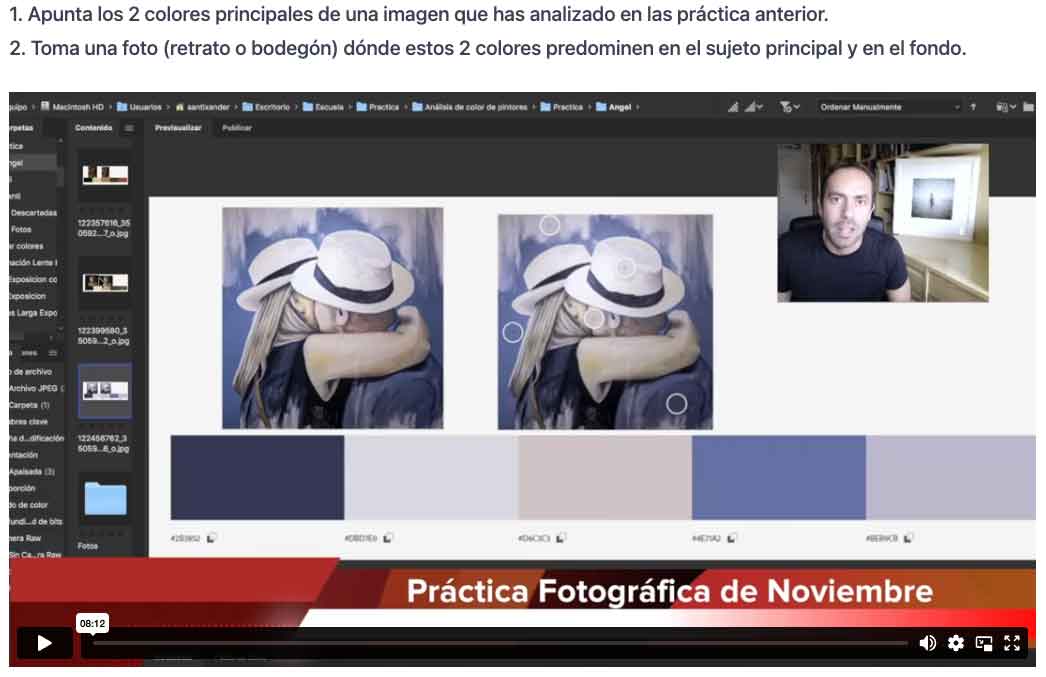Open Contenido panel options menu icon
Screen dimensions: 1046x677
(129, 128)
